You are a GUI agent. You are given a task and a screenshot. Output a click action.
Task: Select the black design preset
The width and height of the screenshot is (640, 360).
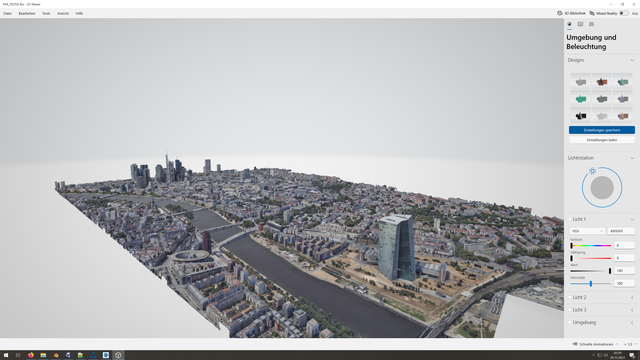pyautogui.click(x=580, y=116)
